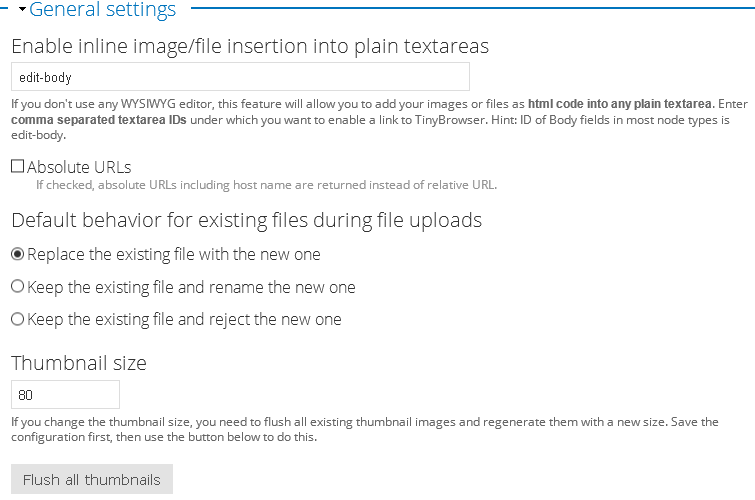Screen dimensions: 755x500
Task: Click the Thumbnail size heading label
Action: click(x=79, y=363)
